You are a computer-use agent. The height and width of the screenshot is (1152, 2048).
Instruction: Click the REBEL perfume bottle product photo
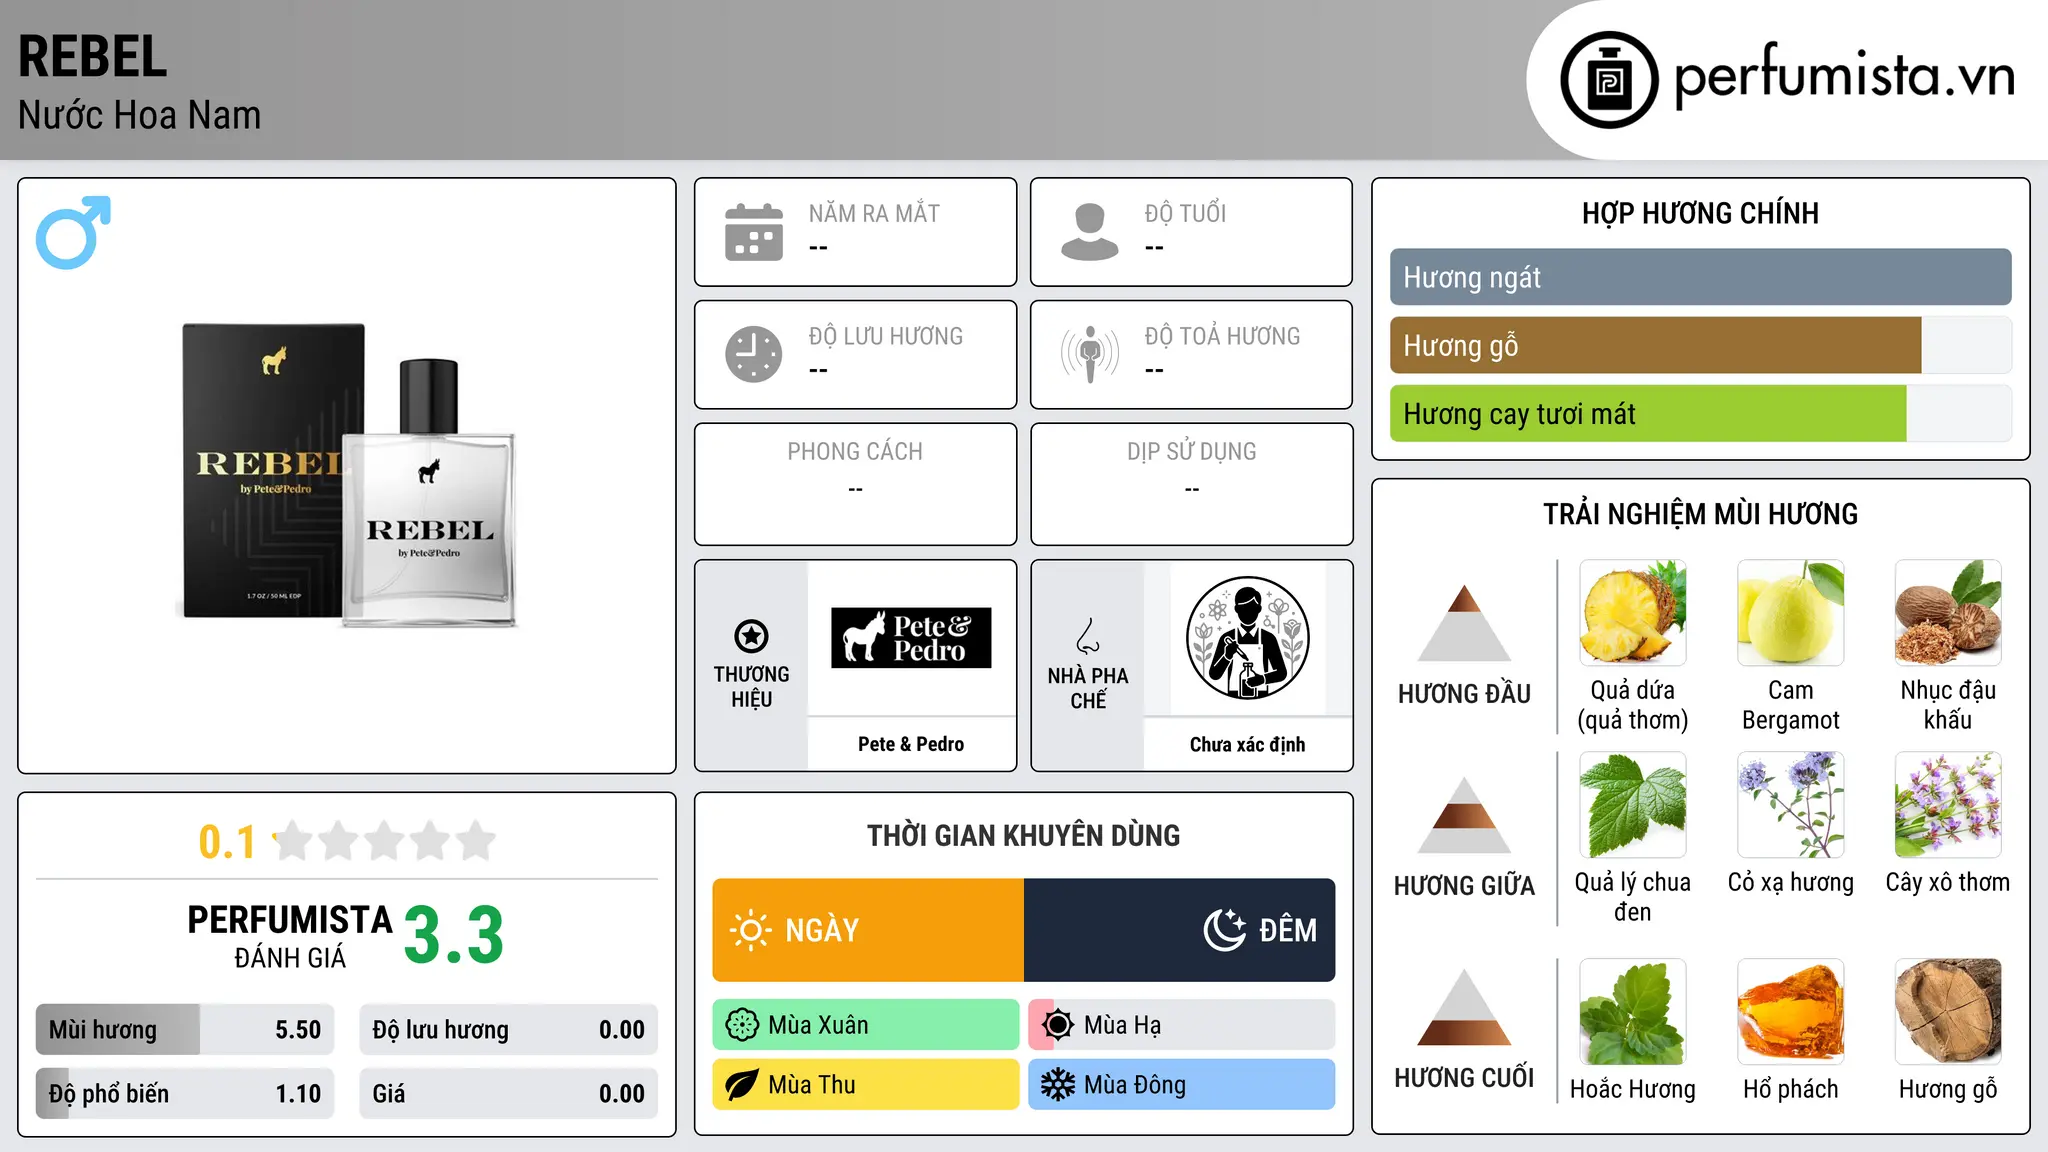[347, 475]
